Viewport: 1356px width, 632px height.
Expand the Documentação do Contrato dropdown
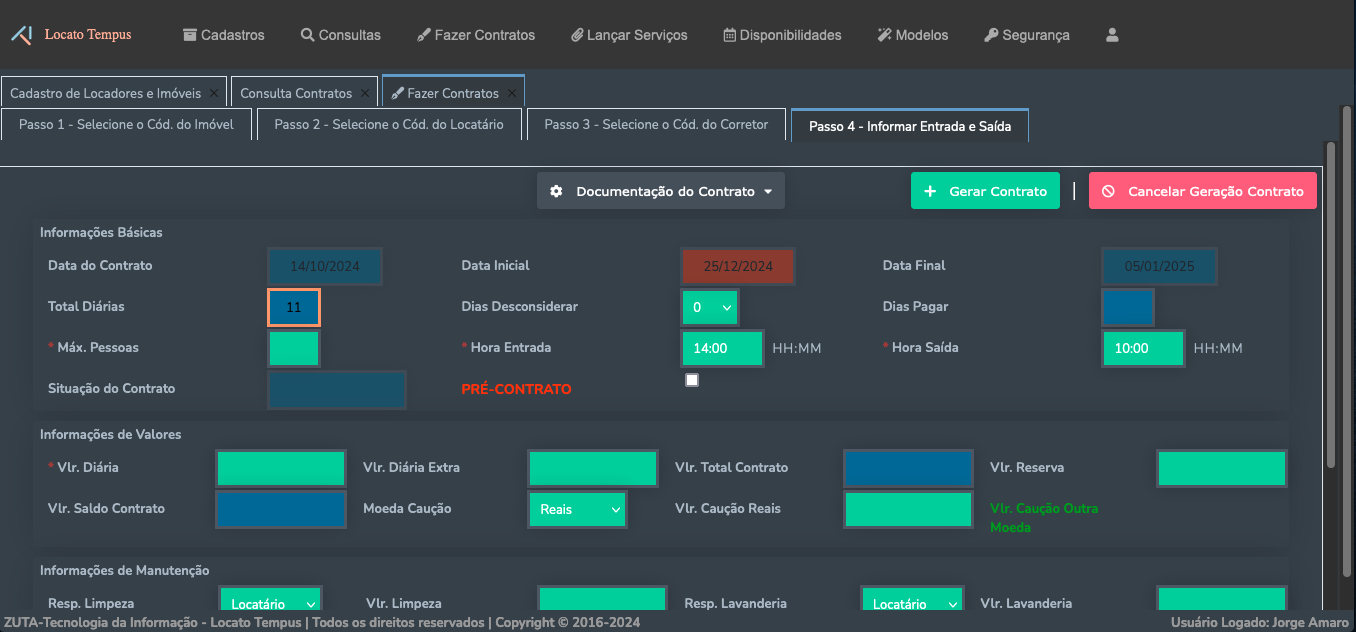(661, 191)
